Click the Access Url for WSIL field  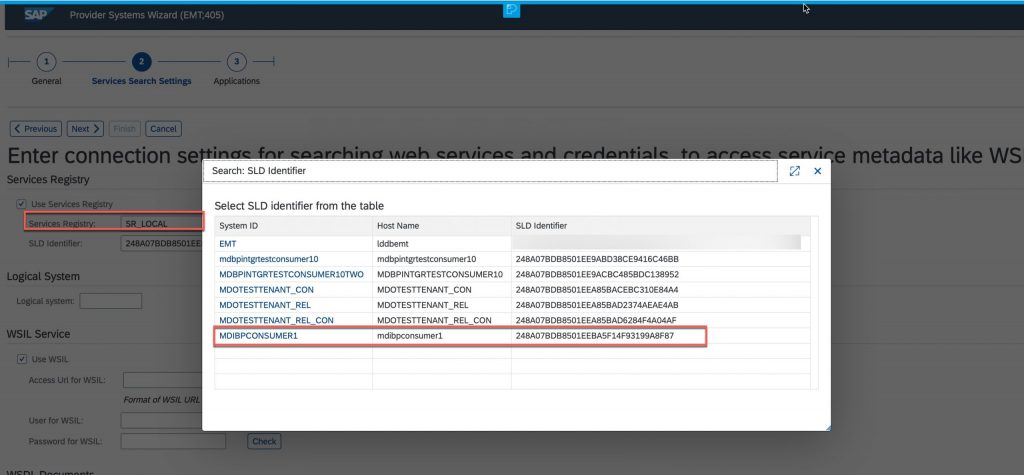pyautogui.click(x=162, y=380)
